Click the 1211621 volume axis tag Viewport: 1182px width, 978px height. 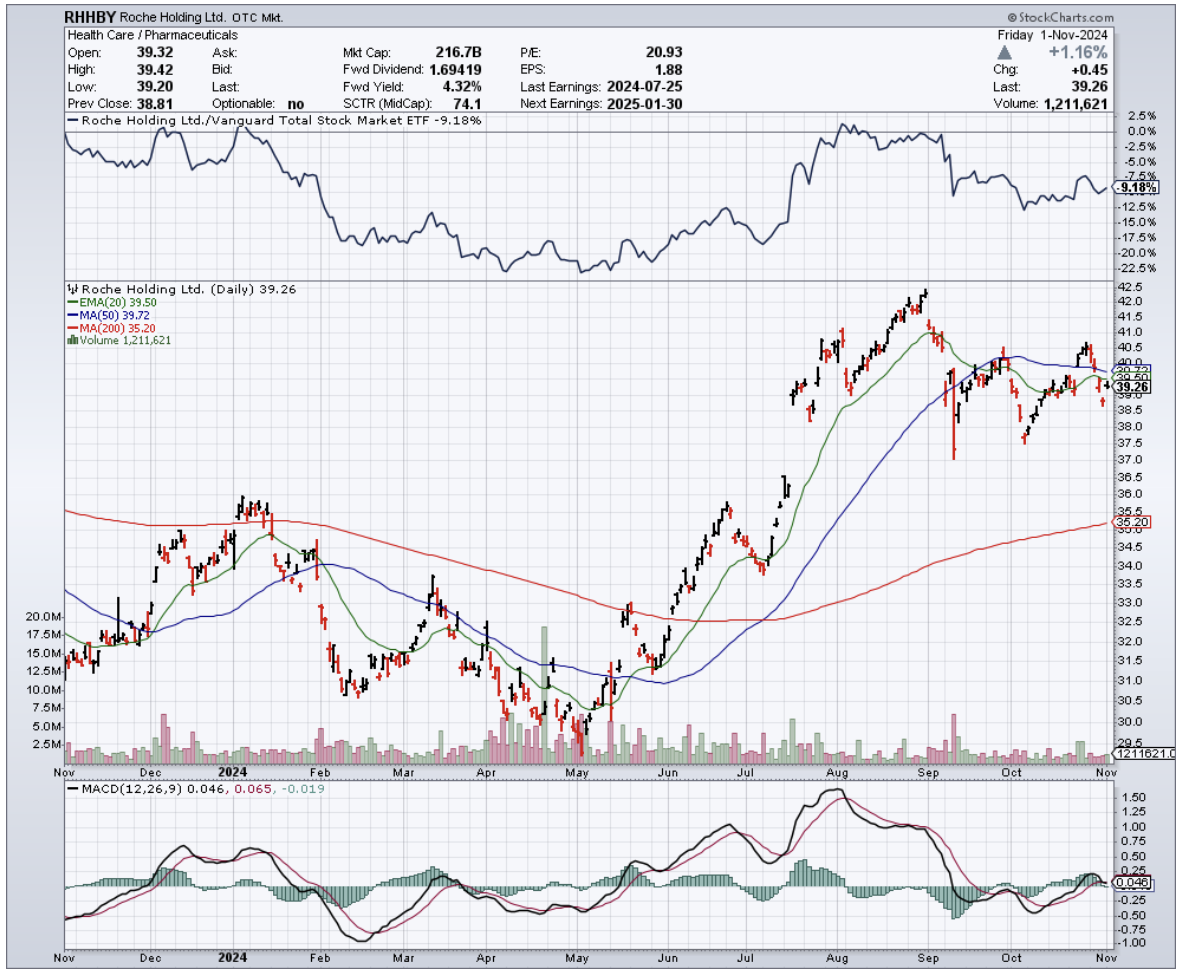pos(1143,753)
